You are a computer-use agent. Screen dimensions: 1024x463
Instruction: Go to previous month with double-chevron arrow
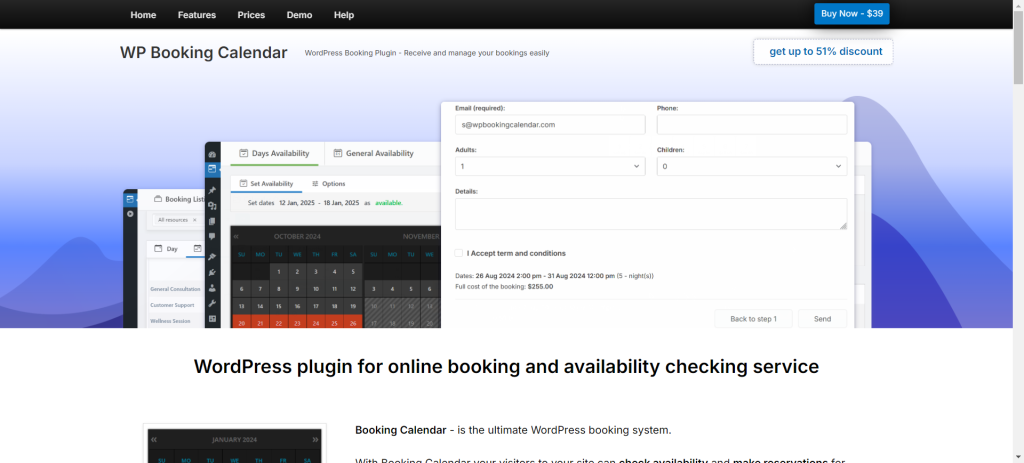coord(236,236)
